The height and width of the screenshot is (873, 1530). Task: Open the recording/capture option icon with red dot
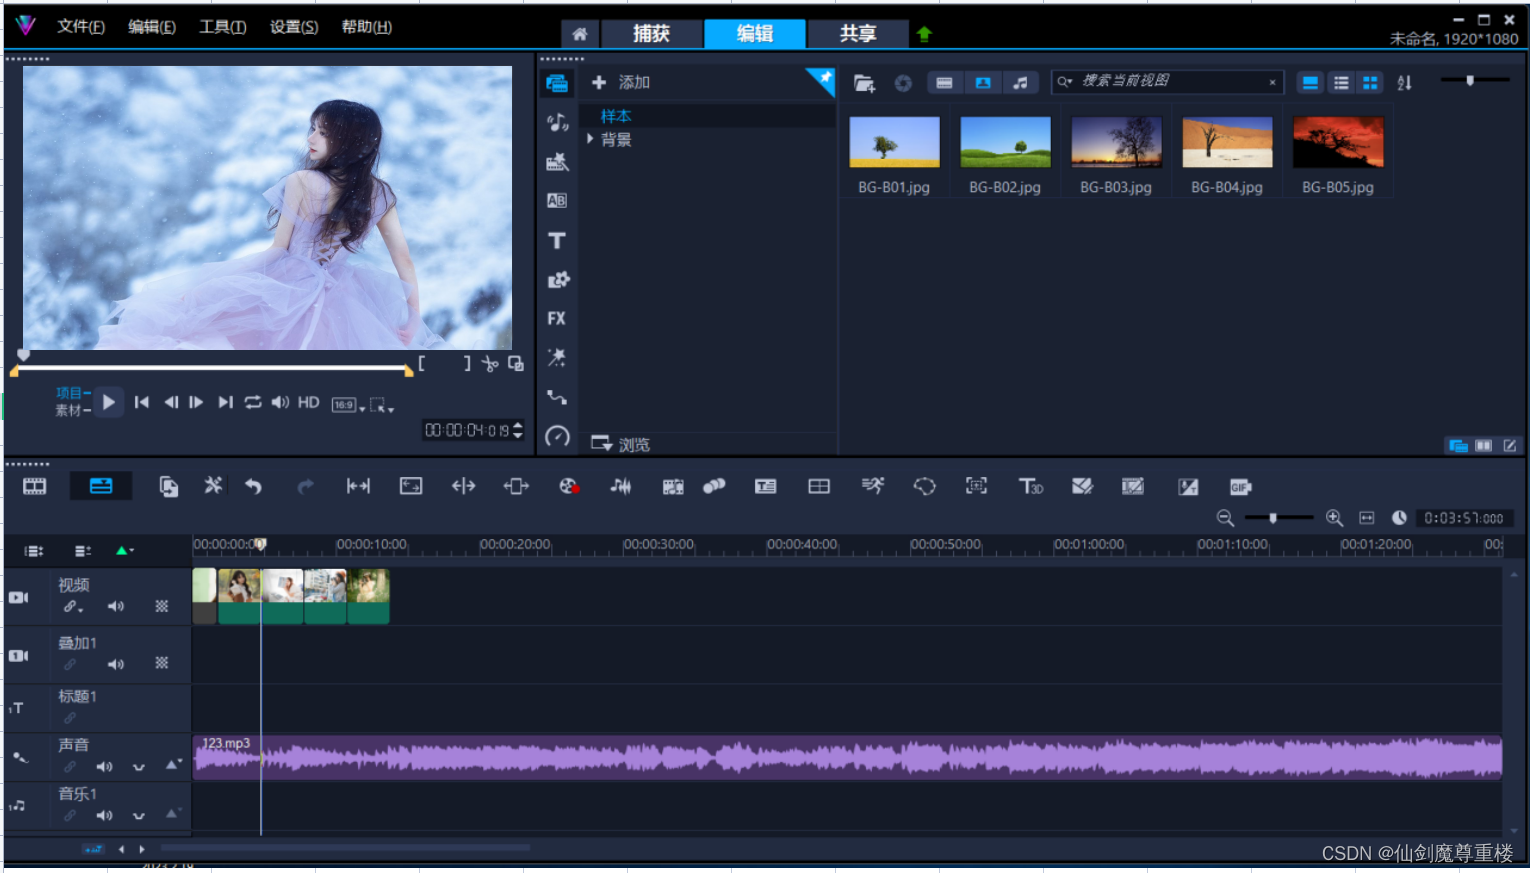click(x=568, y=486)
